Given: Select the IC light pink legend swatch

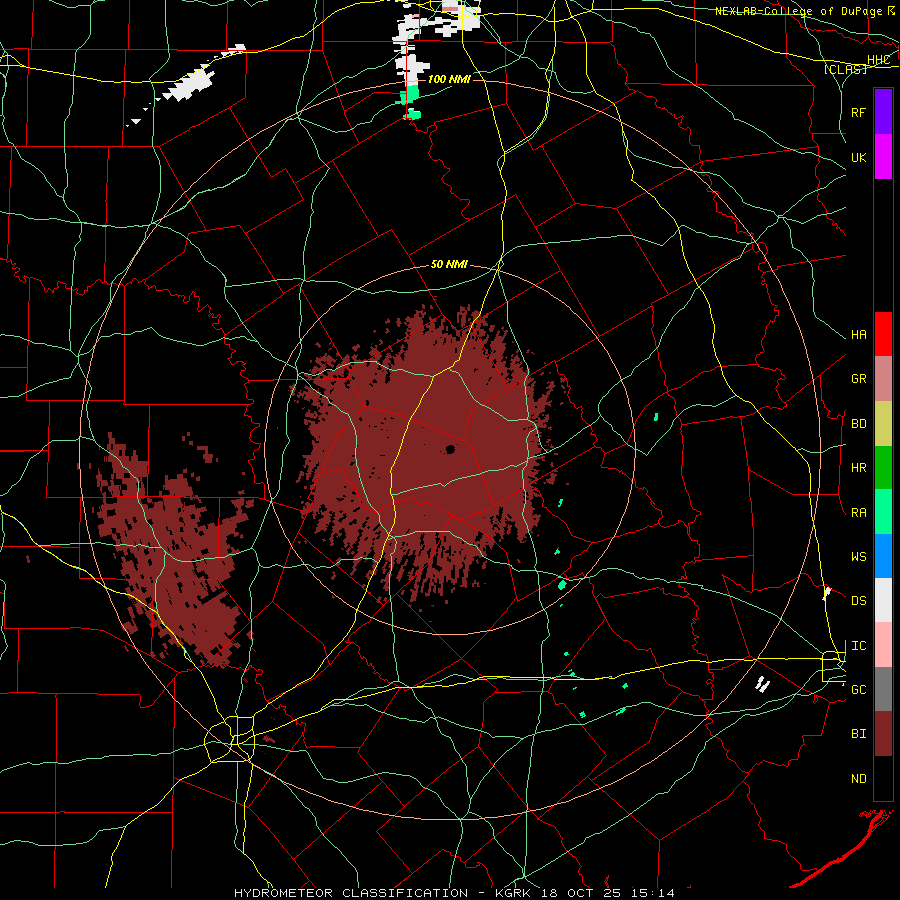Looking at the screenshot, I should point(883,645).
